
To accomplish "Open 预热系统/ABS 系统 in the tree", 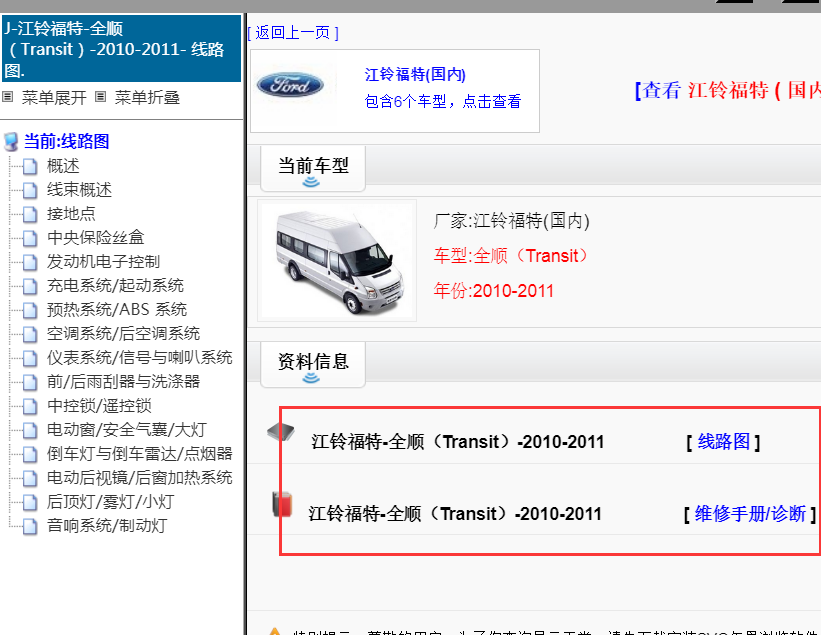I will coord(117,310).
